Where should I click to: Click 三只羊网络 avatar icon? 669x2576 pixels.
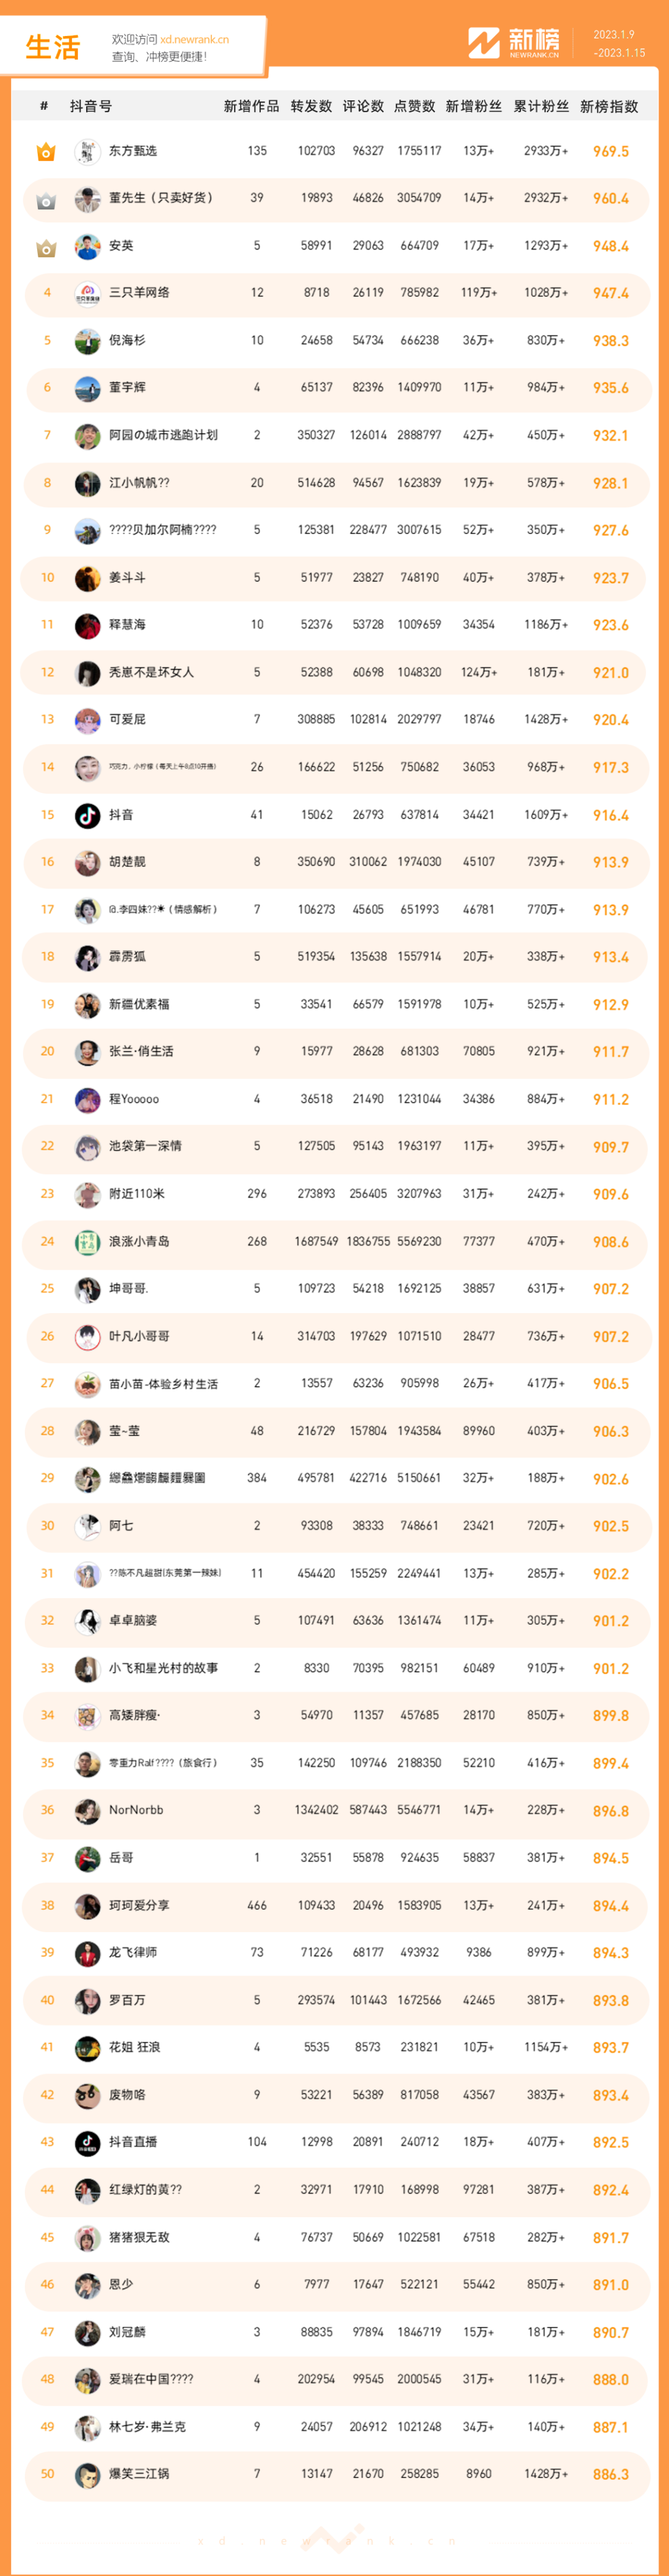[87, 294]
